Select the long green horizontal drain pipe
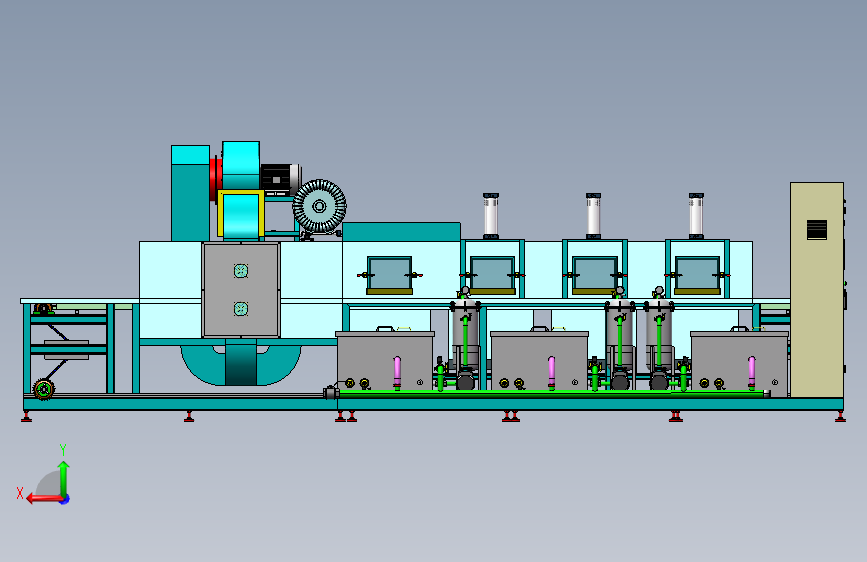This screenshot has width=867, height=562. [x=553, y=394]
